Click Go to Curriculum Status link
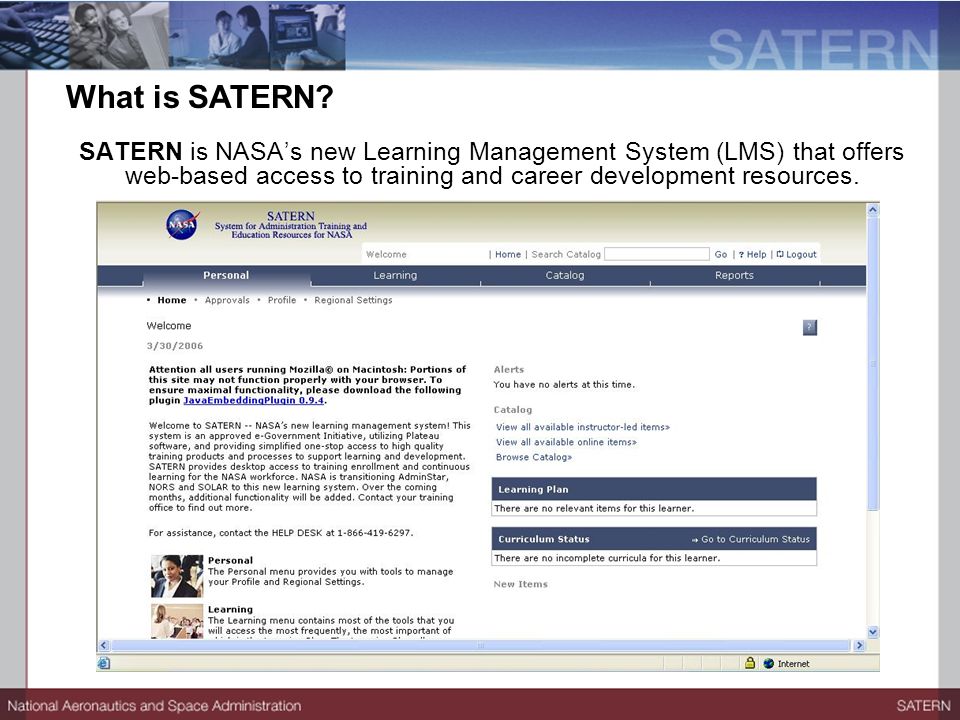 click(x=751, y=539)
